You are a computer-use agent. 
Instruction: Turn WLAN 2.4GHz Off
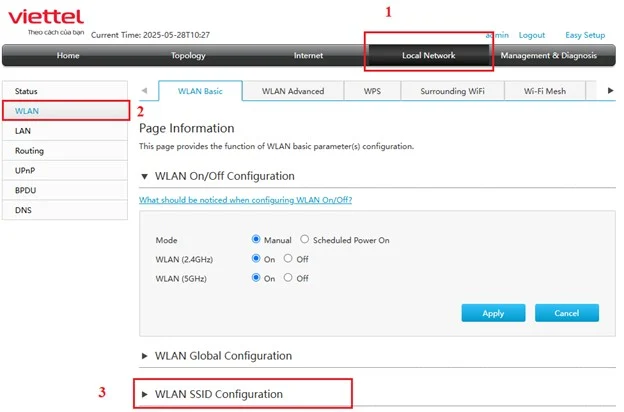[288, 258]
